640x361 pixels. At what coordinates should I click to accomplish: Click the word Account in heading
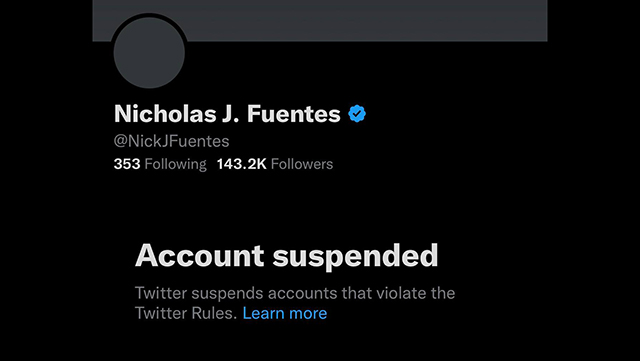(200, 256)
